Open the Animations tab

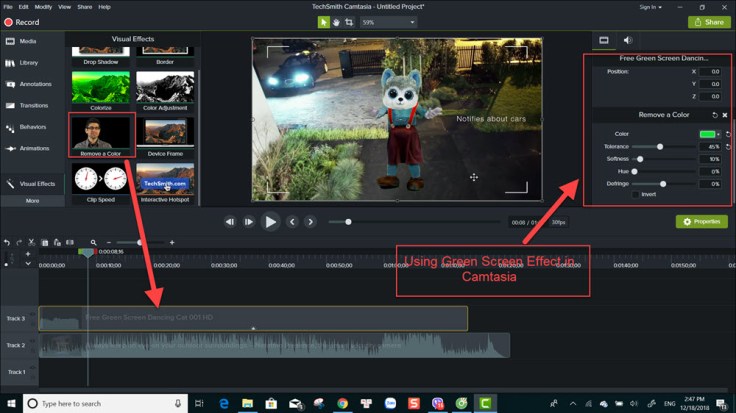[x=32, y=148]
